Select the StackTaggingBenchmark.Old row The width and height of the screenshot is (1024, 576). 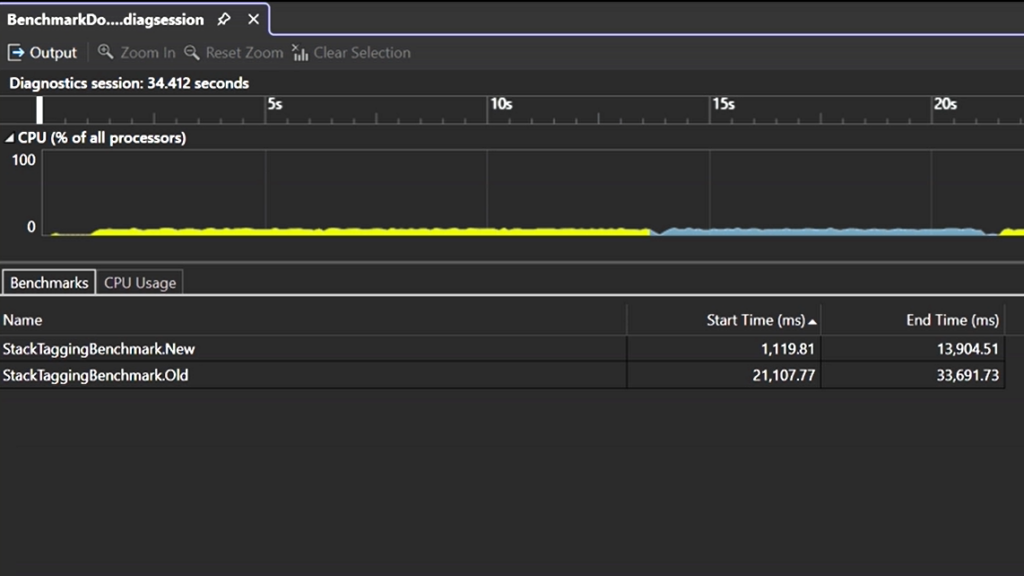tap(300, 375)
